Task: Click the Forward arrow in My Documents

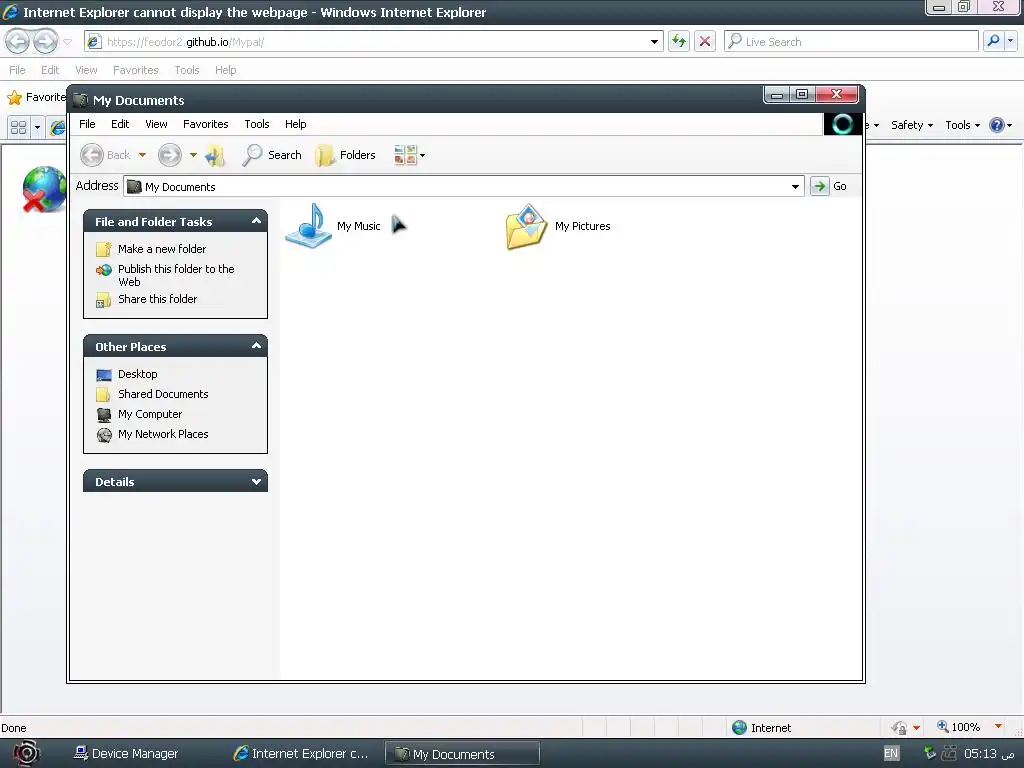Action: pyautogui.click(x=170, y=155)
